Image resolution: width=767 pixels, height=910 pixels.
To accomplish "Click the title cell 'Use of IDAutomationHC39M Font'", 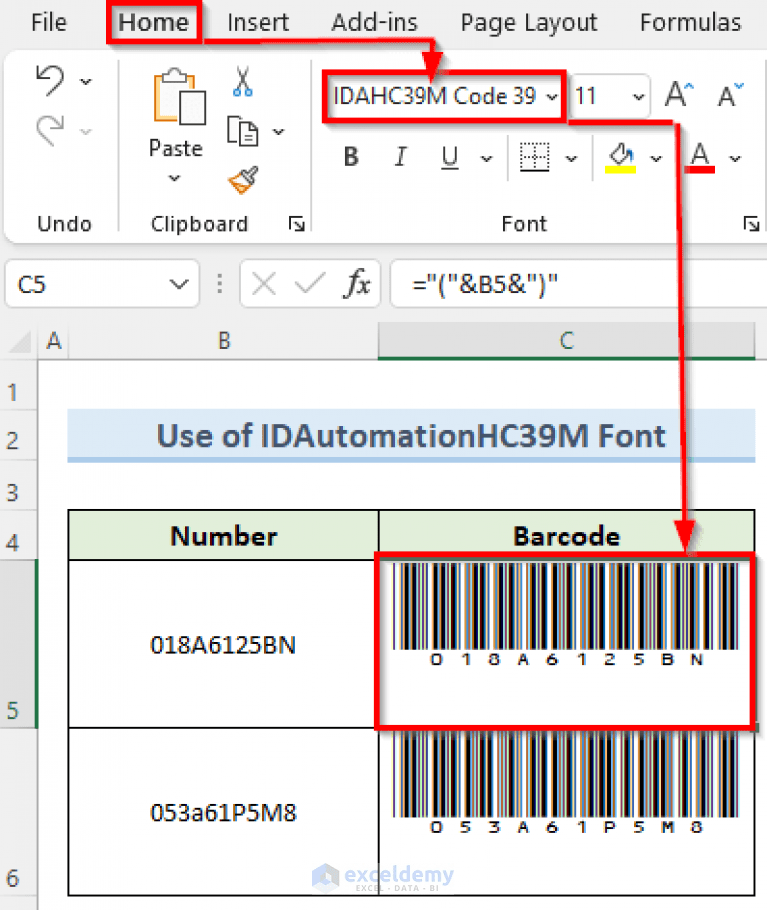I will (x=411, y=435).
